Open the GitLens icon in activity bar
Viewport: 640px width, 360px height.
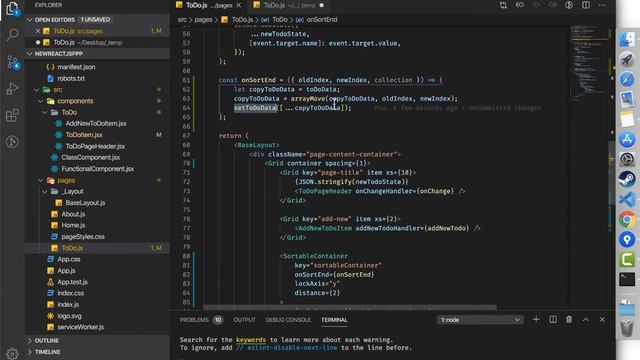coord(12,142)
